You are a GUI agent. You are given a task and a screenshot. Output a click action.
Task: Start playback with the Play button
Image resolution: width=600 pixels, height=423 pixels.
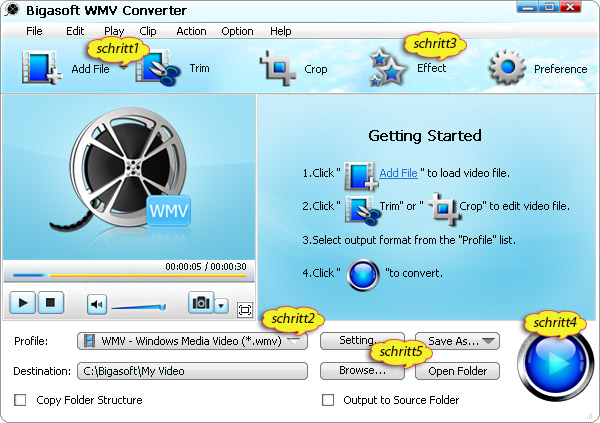pos(23,303)
